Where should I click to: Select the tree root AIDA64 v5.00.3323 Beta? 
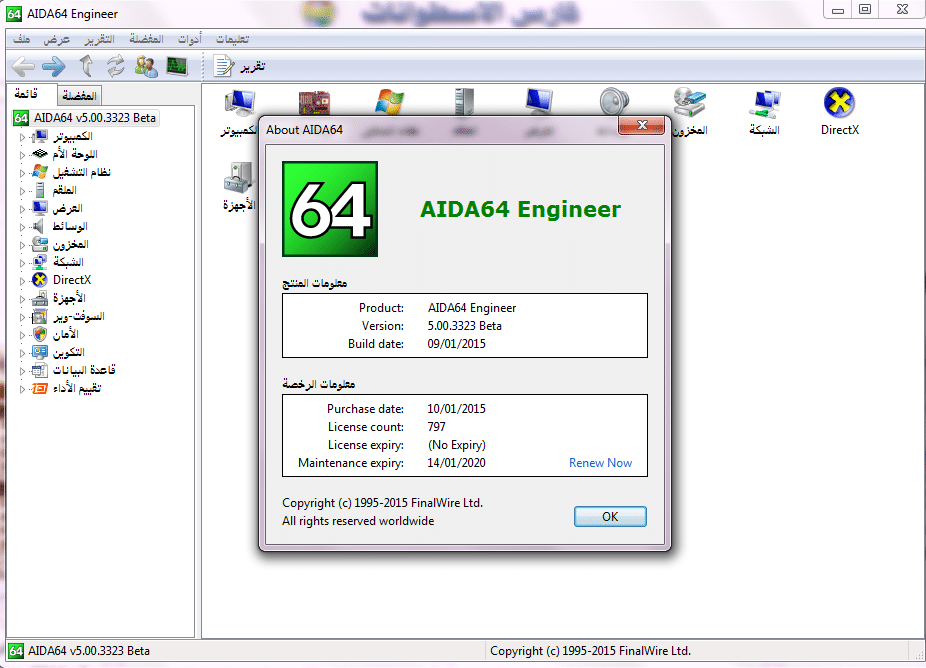click(94, 118)
